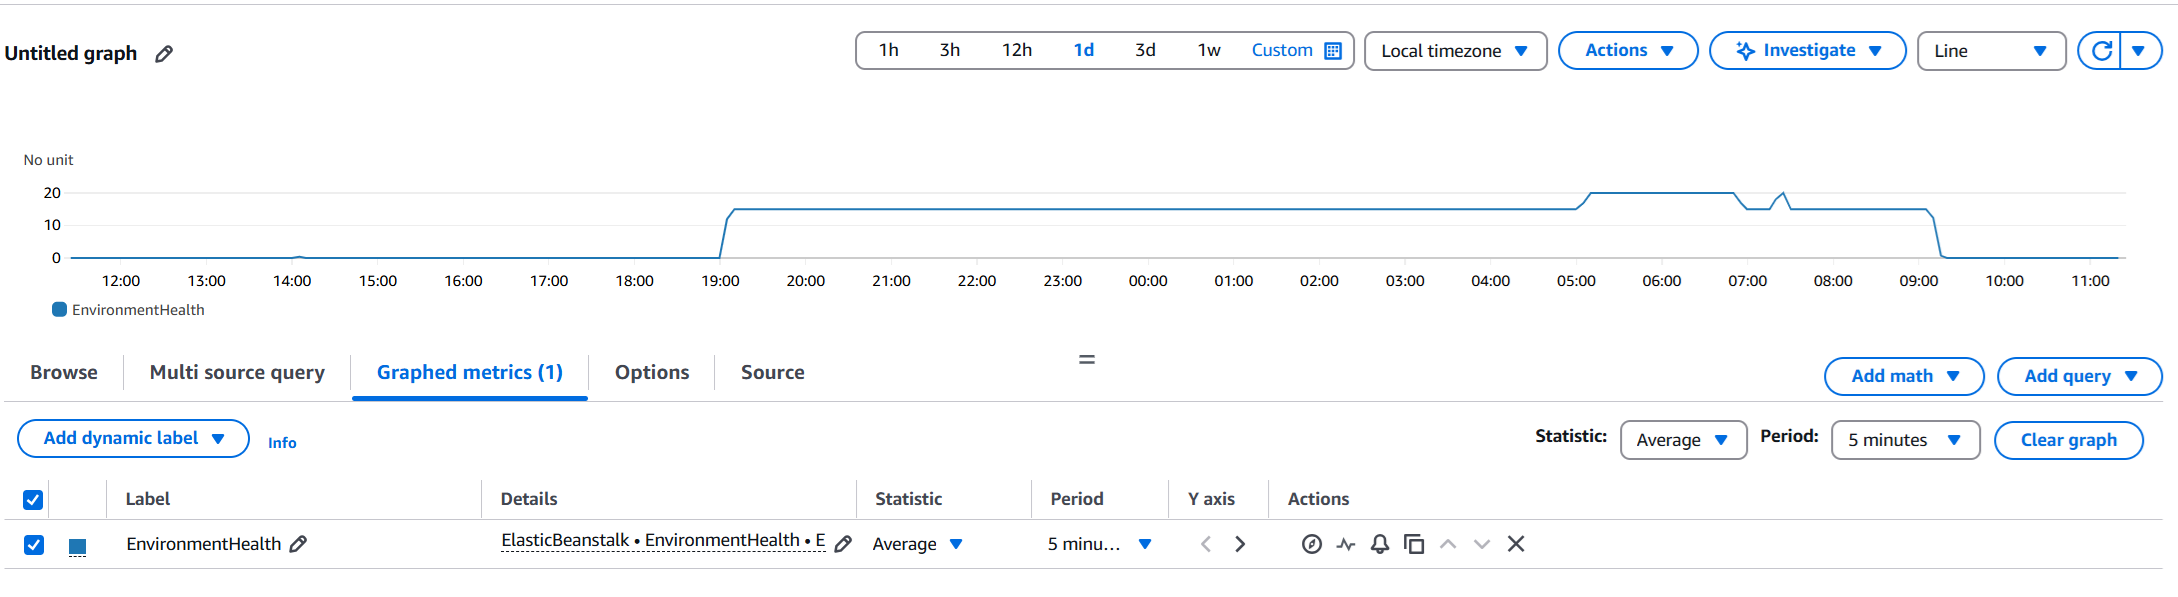Remove the EnvironmentHealth metric with X

(x=1516, y=544)
